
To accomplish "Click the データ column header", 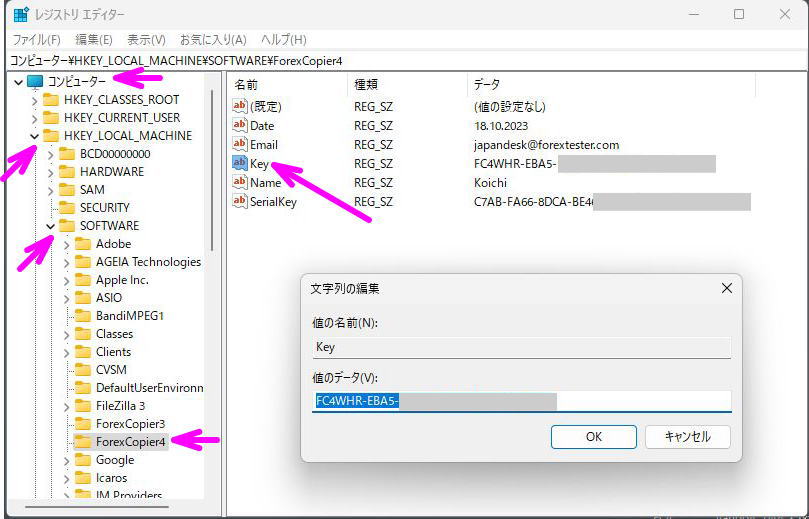I will coord(487,85).
